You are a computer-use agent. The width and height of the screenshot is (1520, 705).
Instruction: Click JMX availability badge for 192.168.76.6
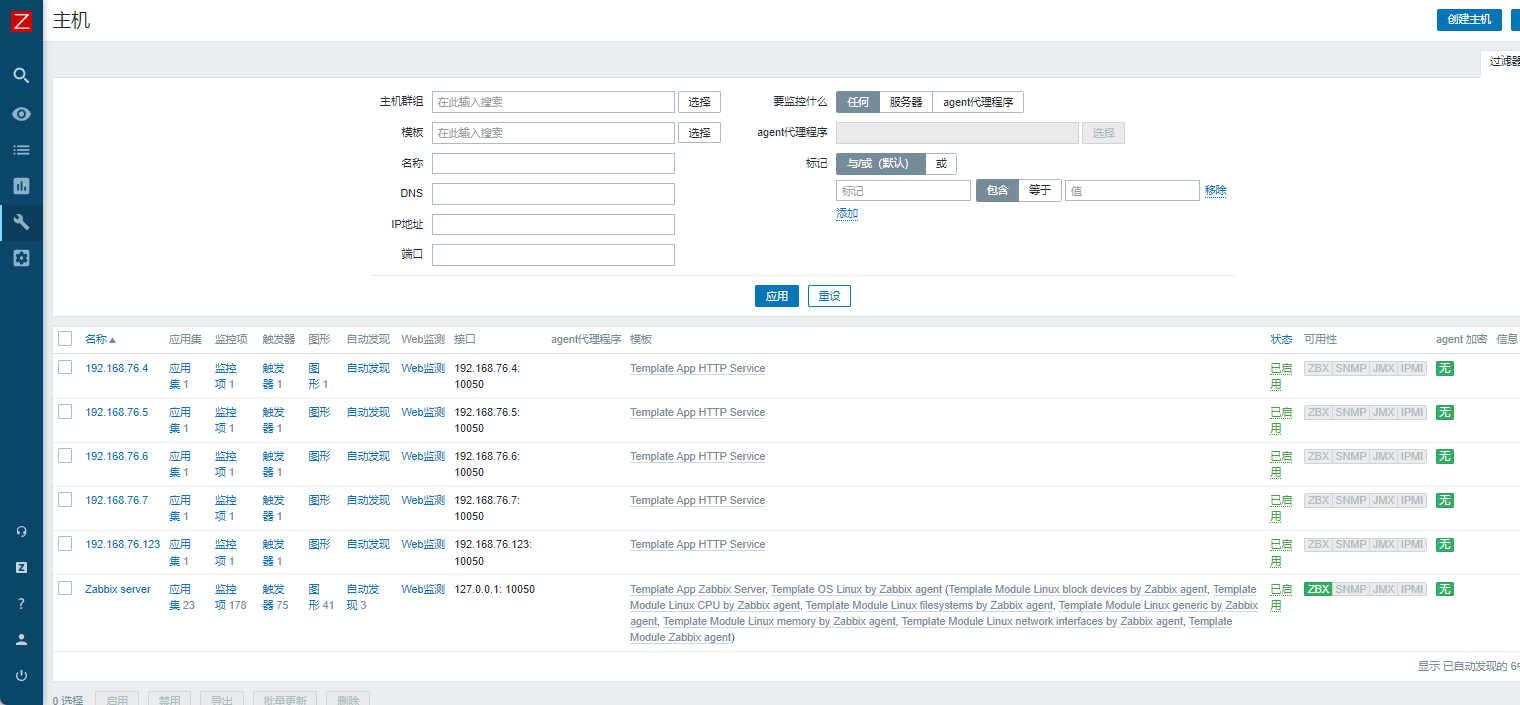(1383, 456)
